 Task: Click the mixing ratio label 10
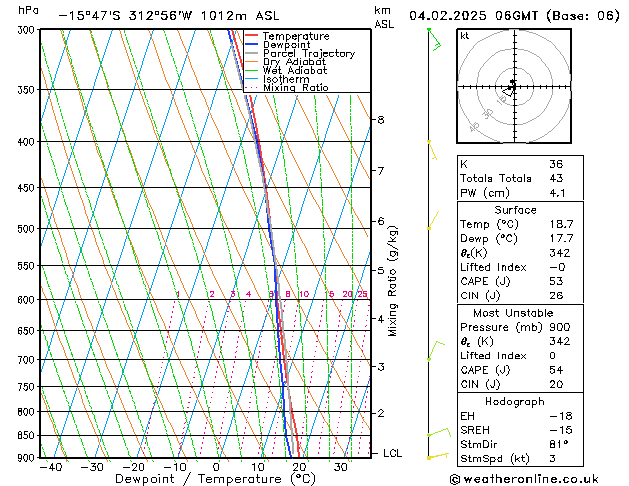point(304,294)
